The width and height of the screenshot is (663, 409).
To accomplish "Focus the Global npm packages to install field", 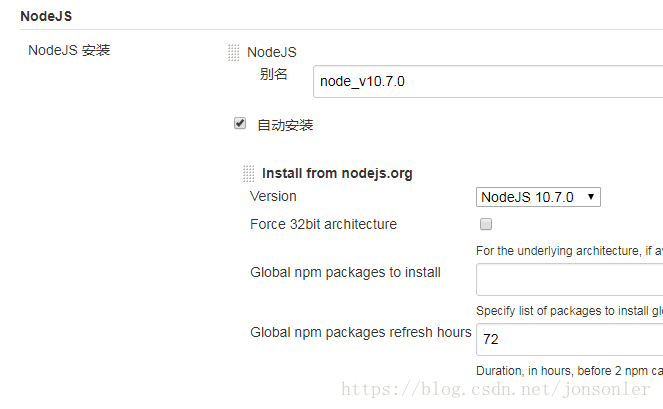I will point(569,281).
